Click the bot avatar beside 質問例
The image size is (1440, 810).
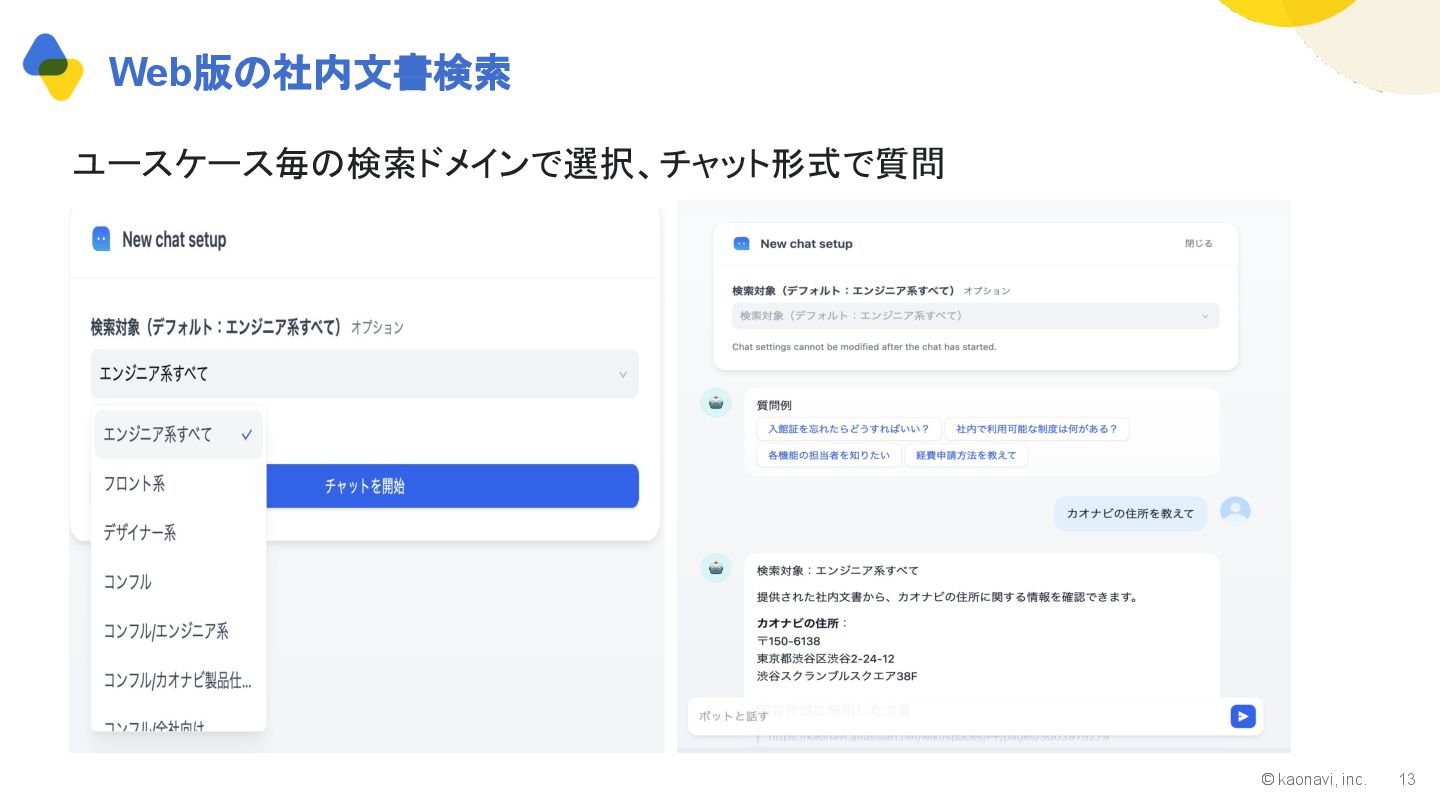tap(715, 403)
